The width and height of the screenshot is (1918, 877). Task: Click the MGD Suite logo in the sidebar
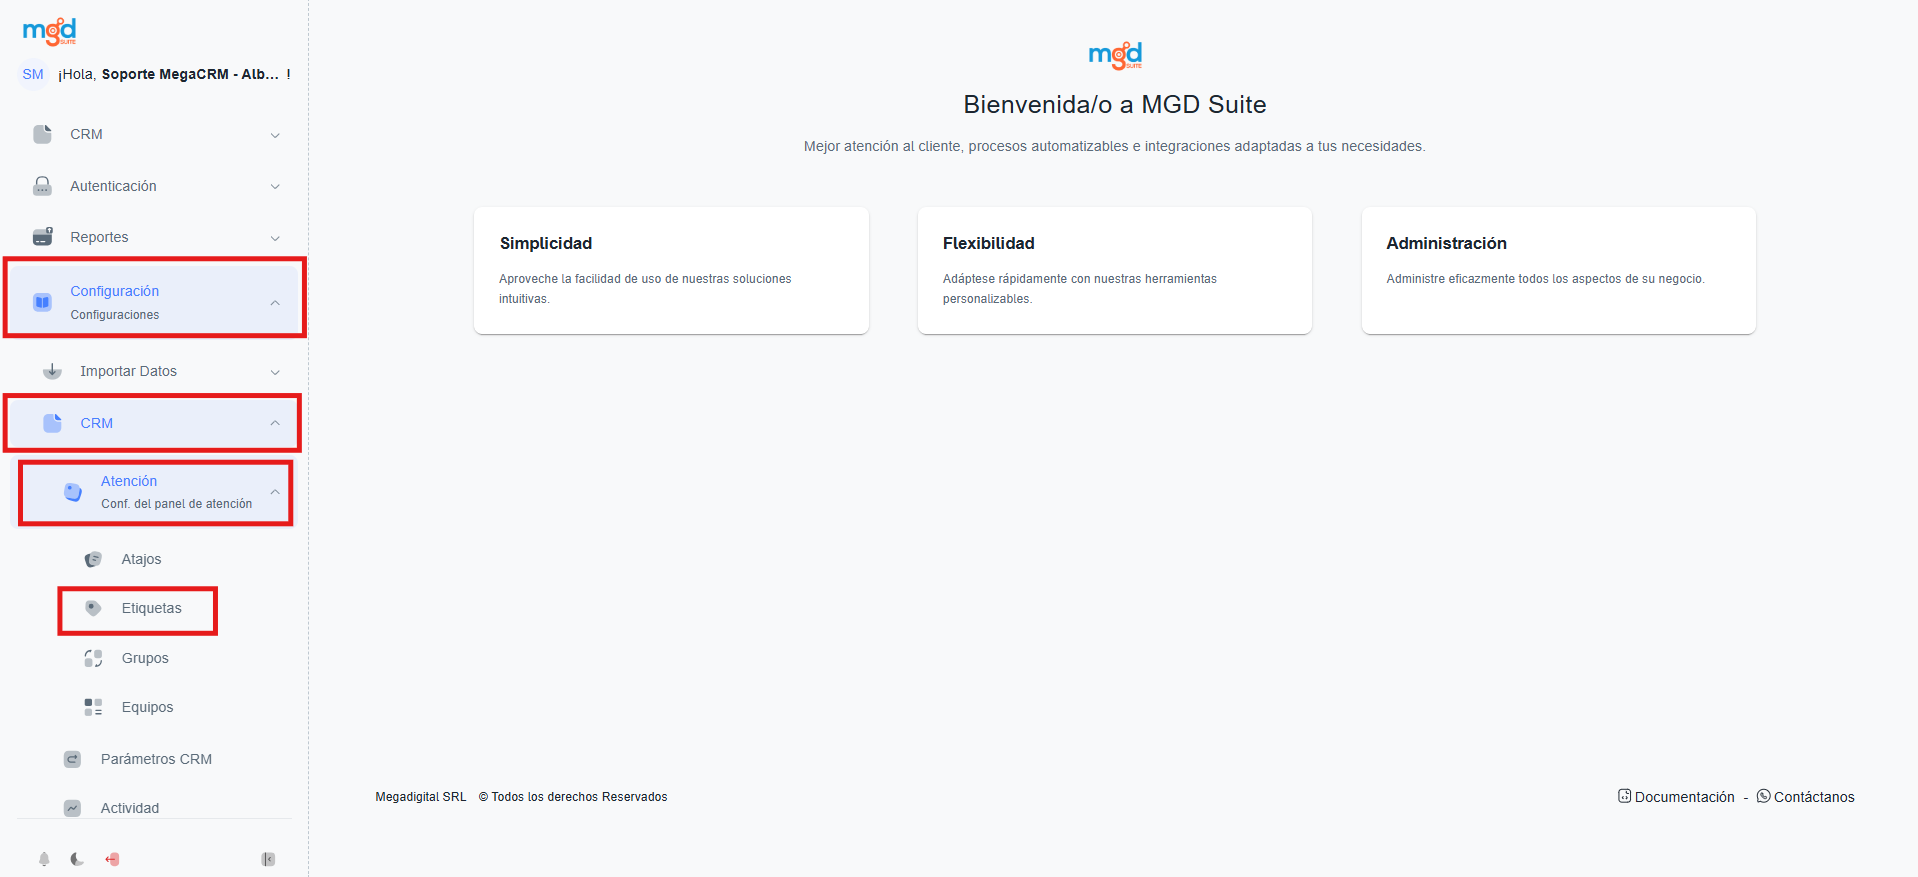tap(49, 32)
